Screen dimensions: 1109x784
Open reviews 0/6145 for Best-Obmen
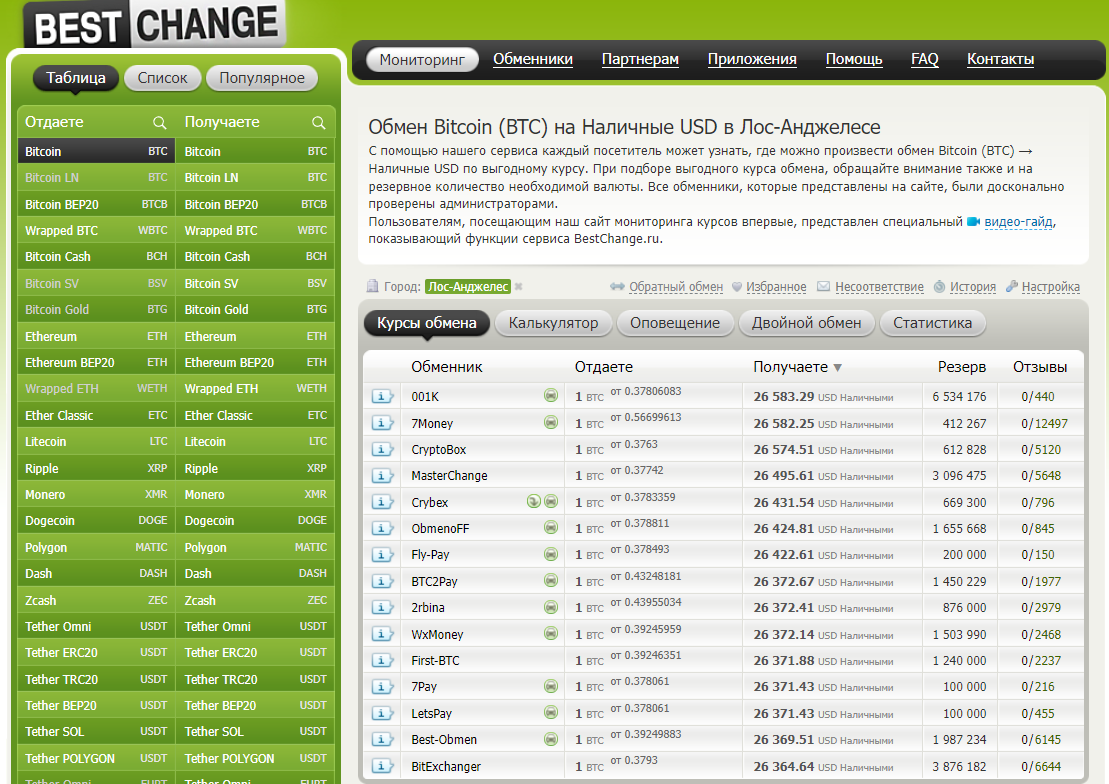tap(1041, 739)
